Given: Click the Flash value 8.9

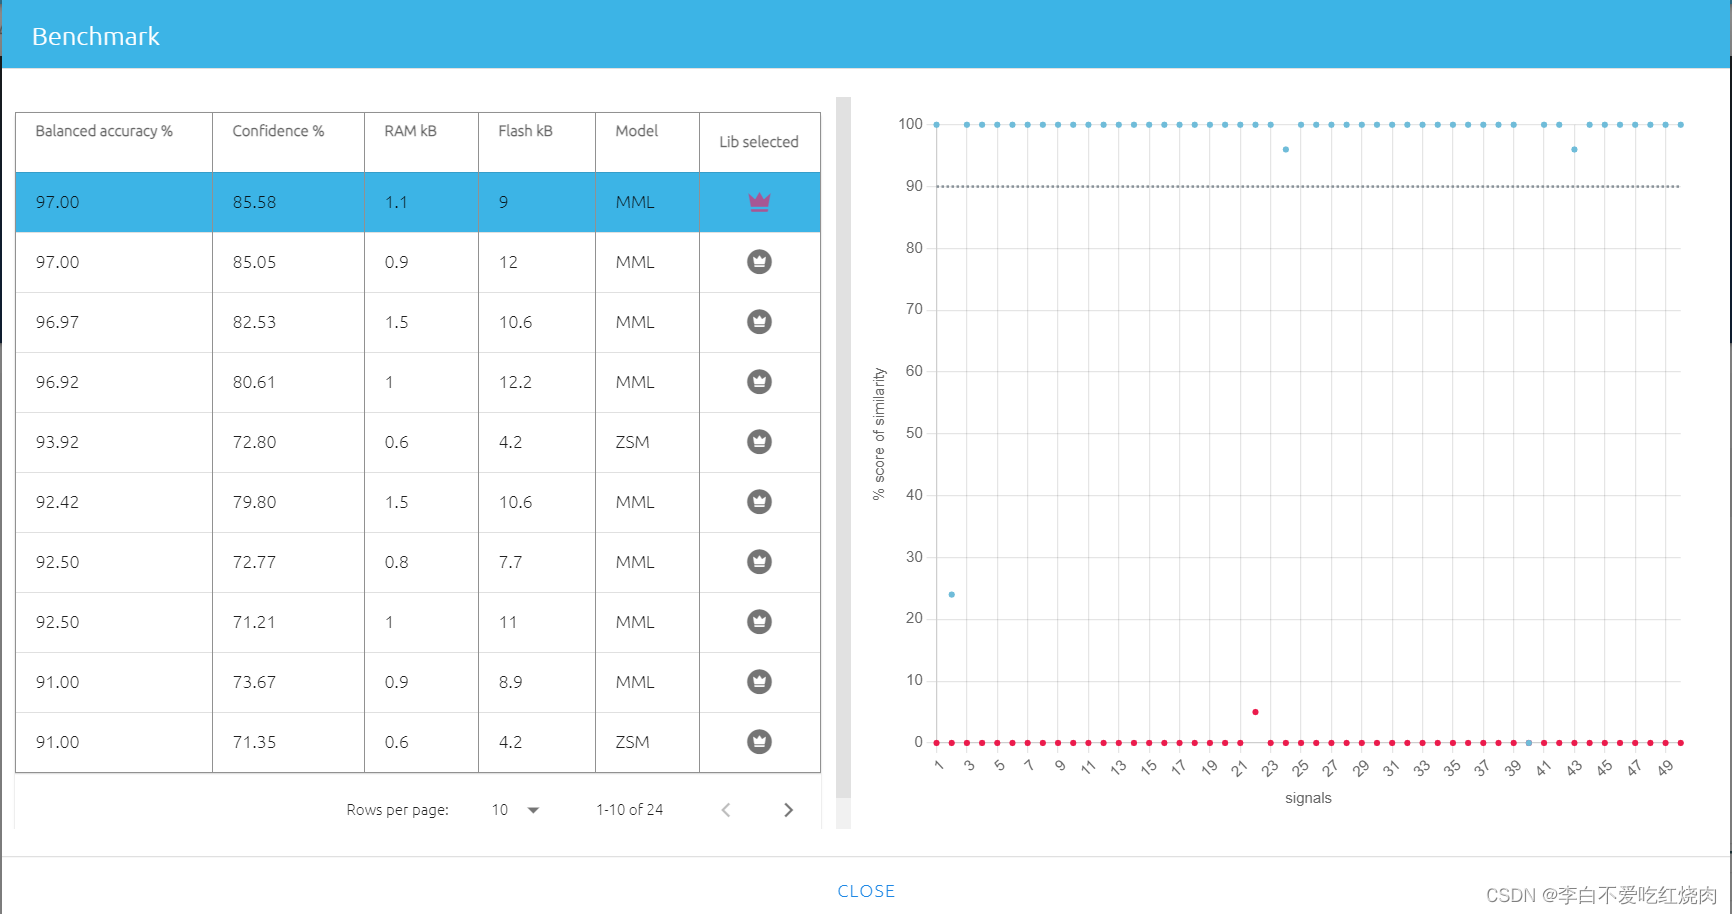Looking at the screenshot, I should 510,682.
